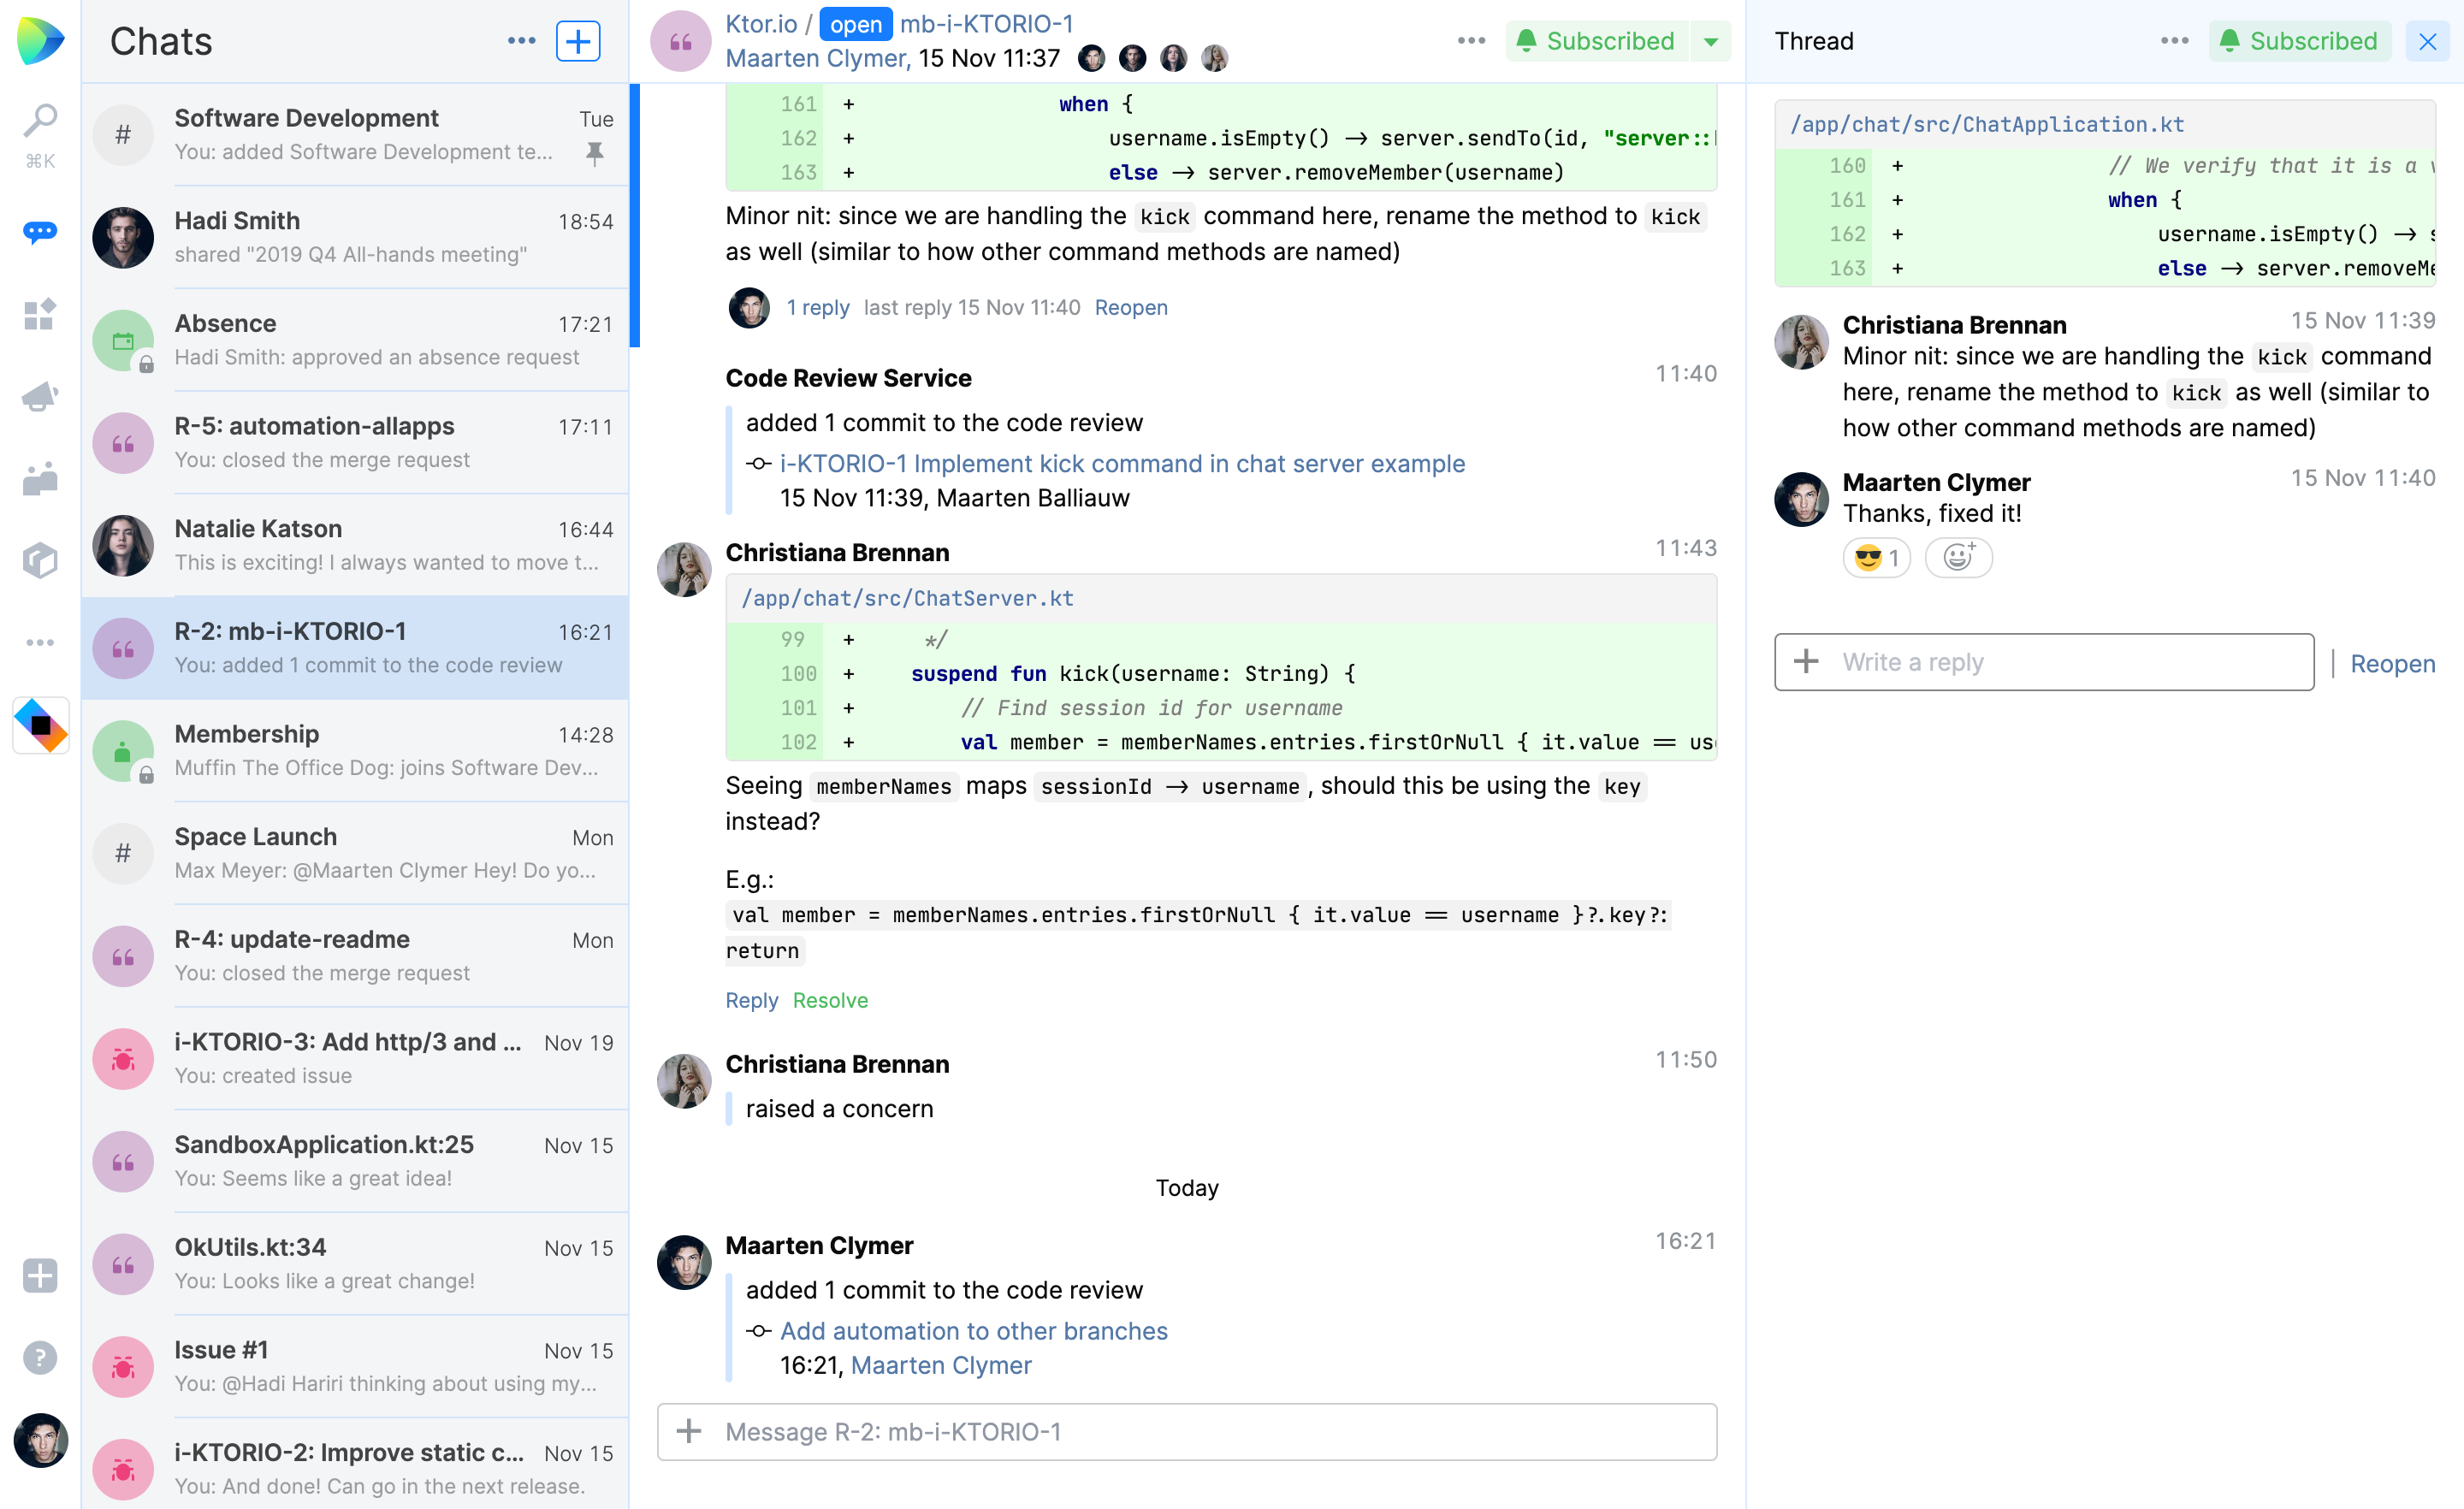Close the Thread panel

pyautogui.click(x=2427, y=41)
